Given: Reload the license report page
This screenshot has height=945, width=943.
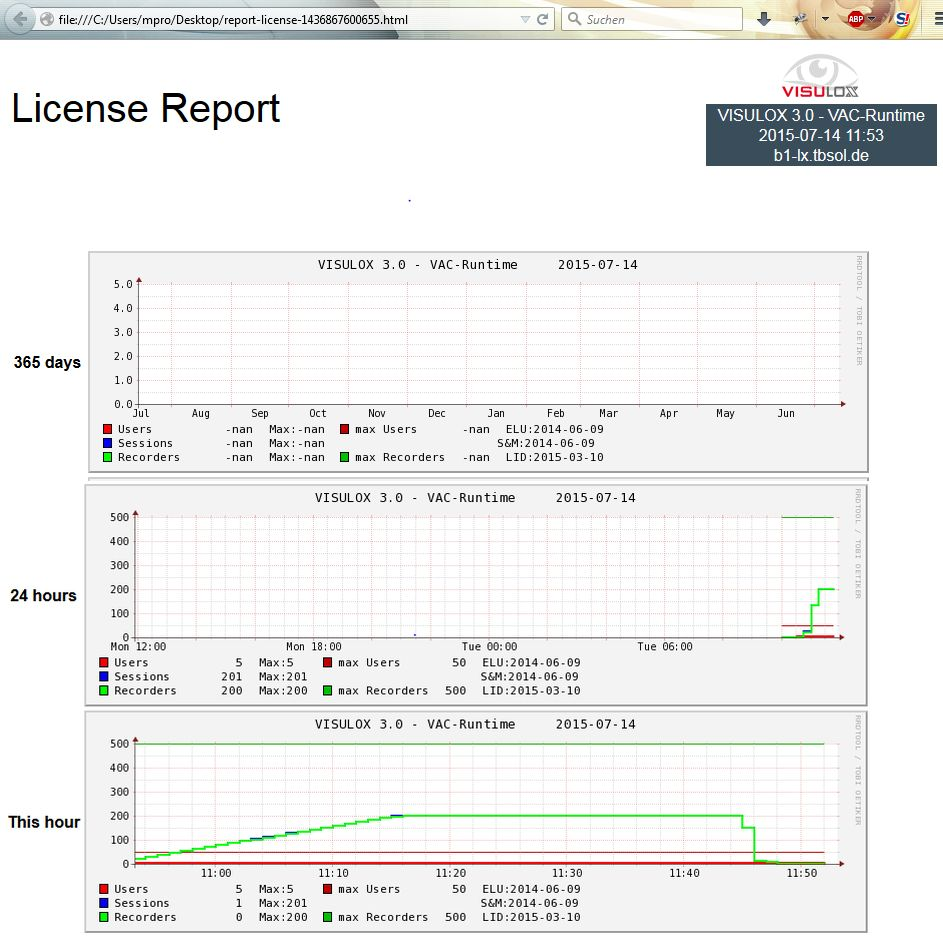Looking at the screenshot, I should [543, 19].
